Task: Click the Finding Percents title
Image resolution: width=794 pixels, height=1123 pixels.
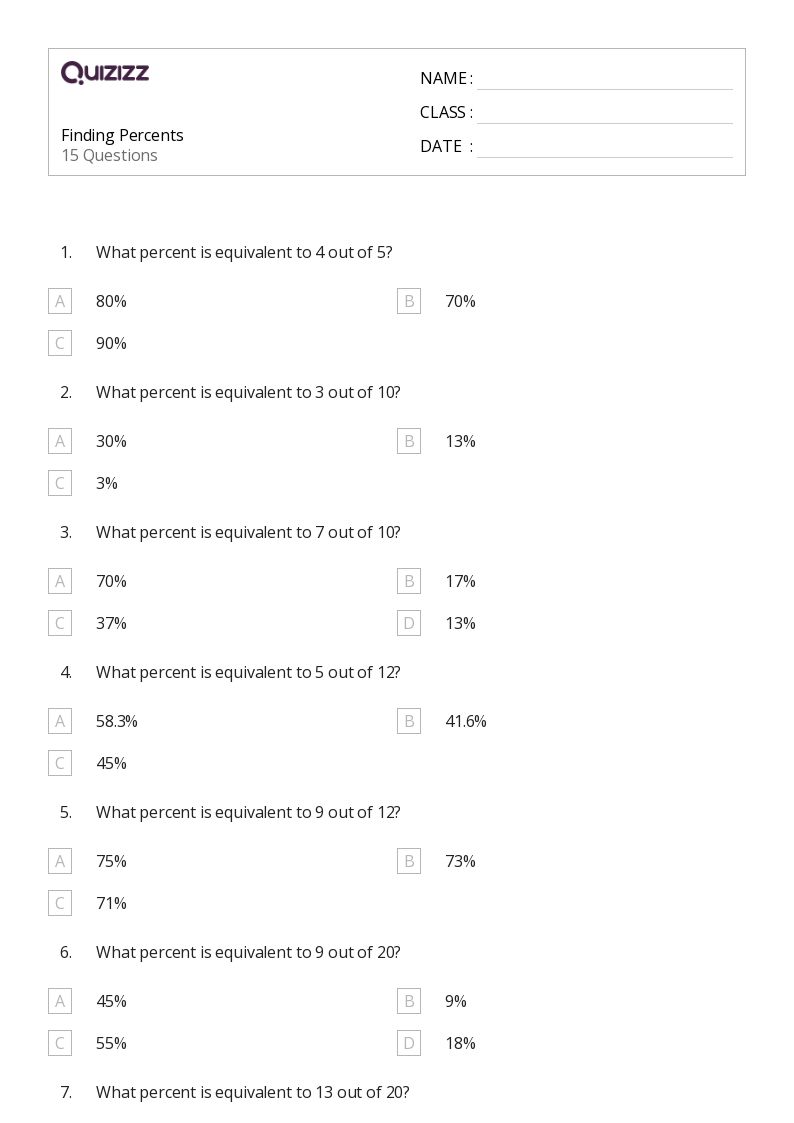Action: (122, 135)
